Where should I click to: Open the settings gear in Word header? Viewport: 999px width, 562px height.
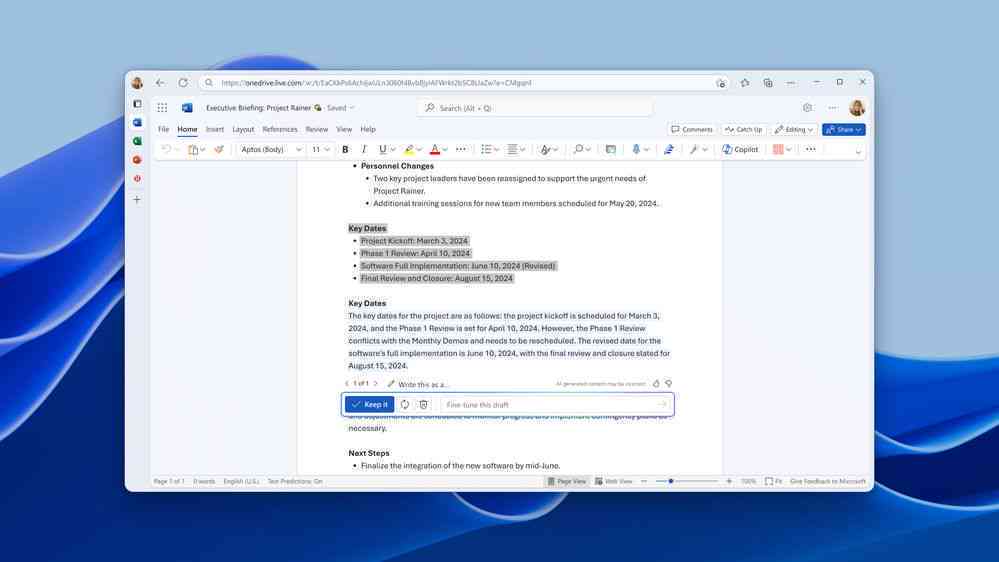point(807,108)
